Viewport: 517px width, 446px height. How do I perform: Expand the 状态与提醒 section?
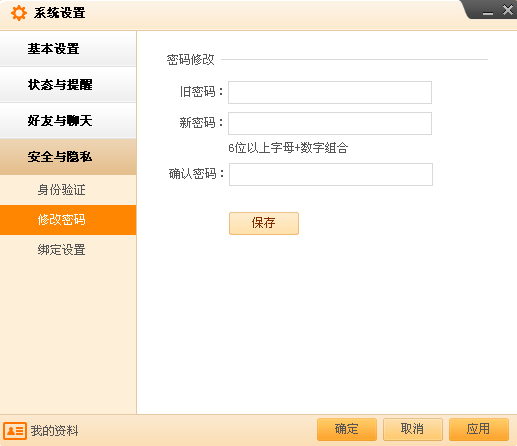(68, 85)
